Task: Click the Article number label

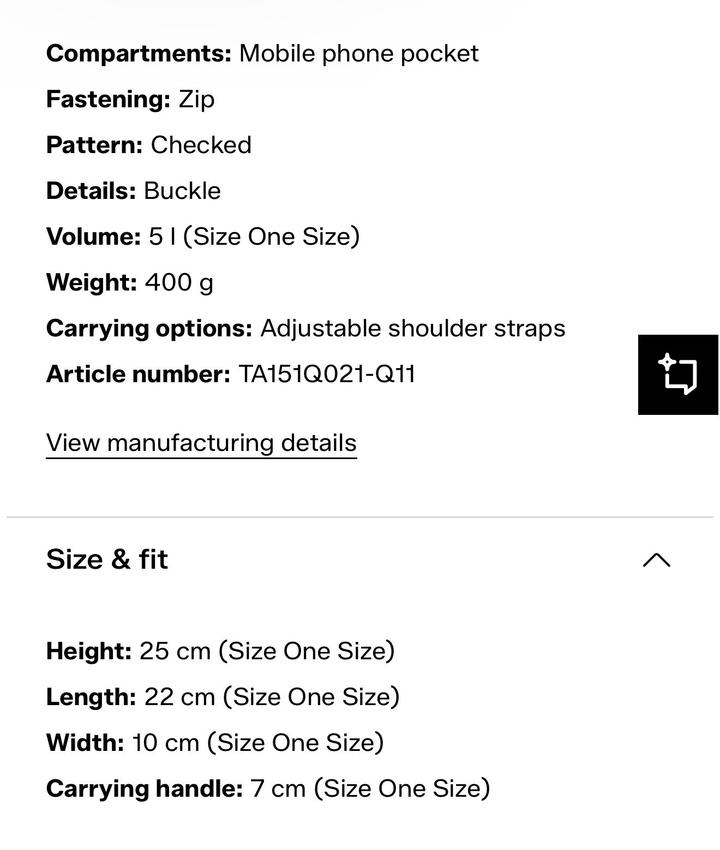Action: click(138, 374)
